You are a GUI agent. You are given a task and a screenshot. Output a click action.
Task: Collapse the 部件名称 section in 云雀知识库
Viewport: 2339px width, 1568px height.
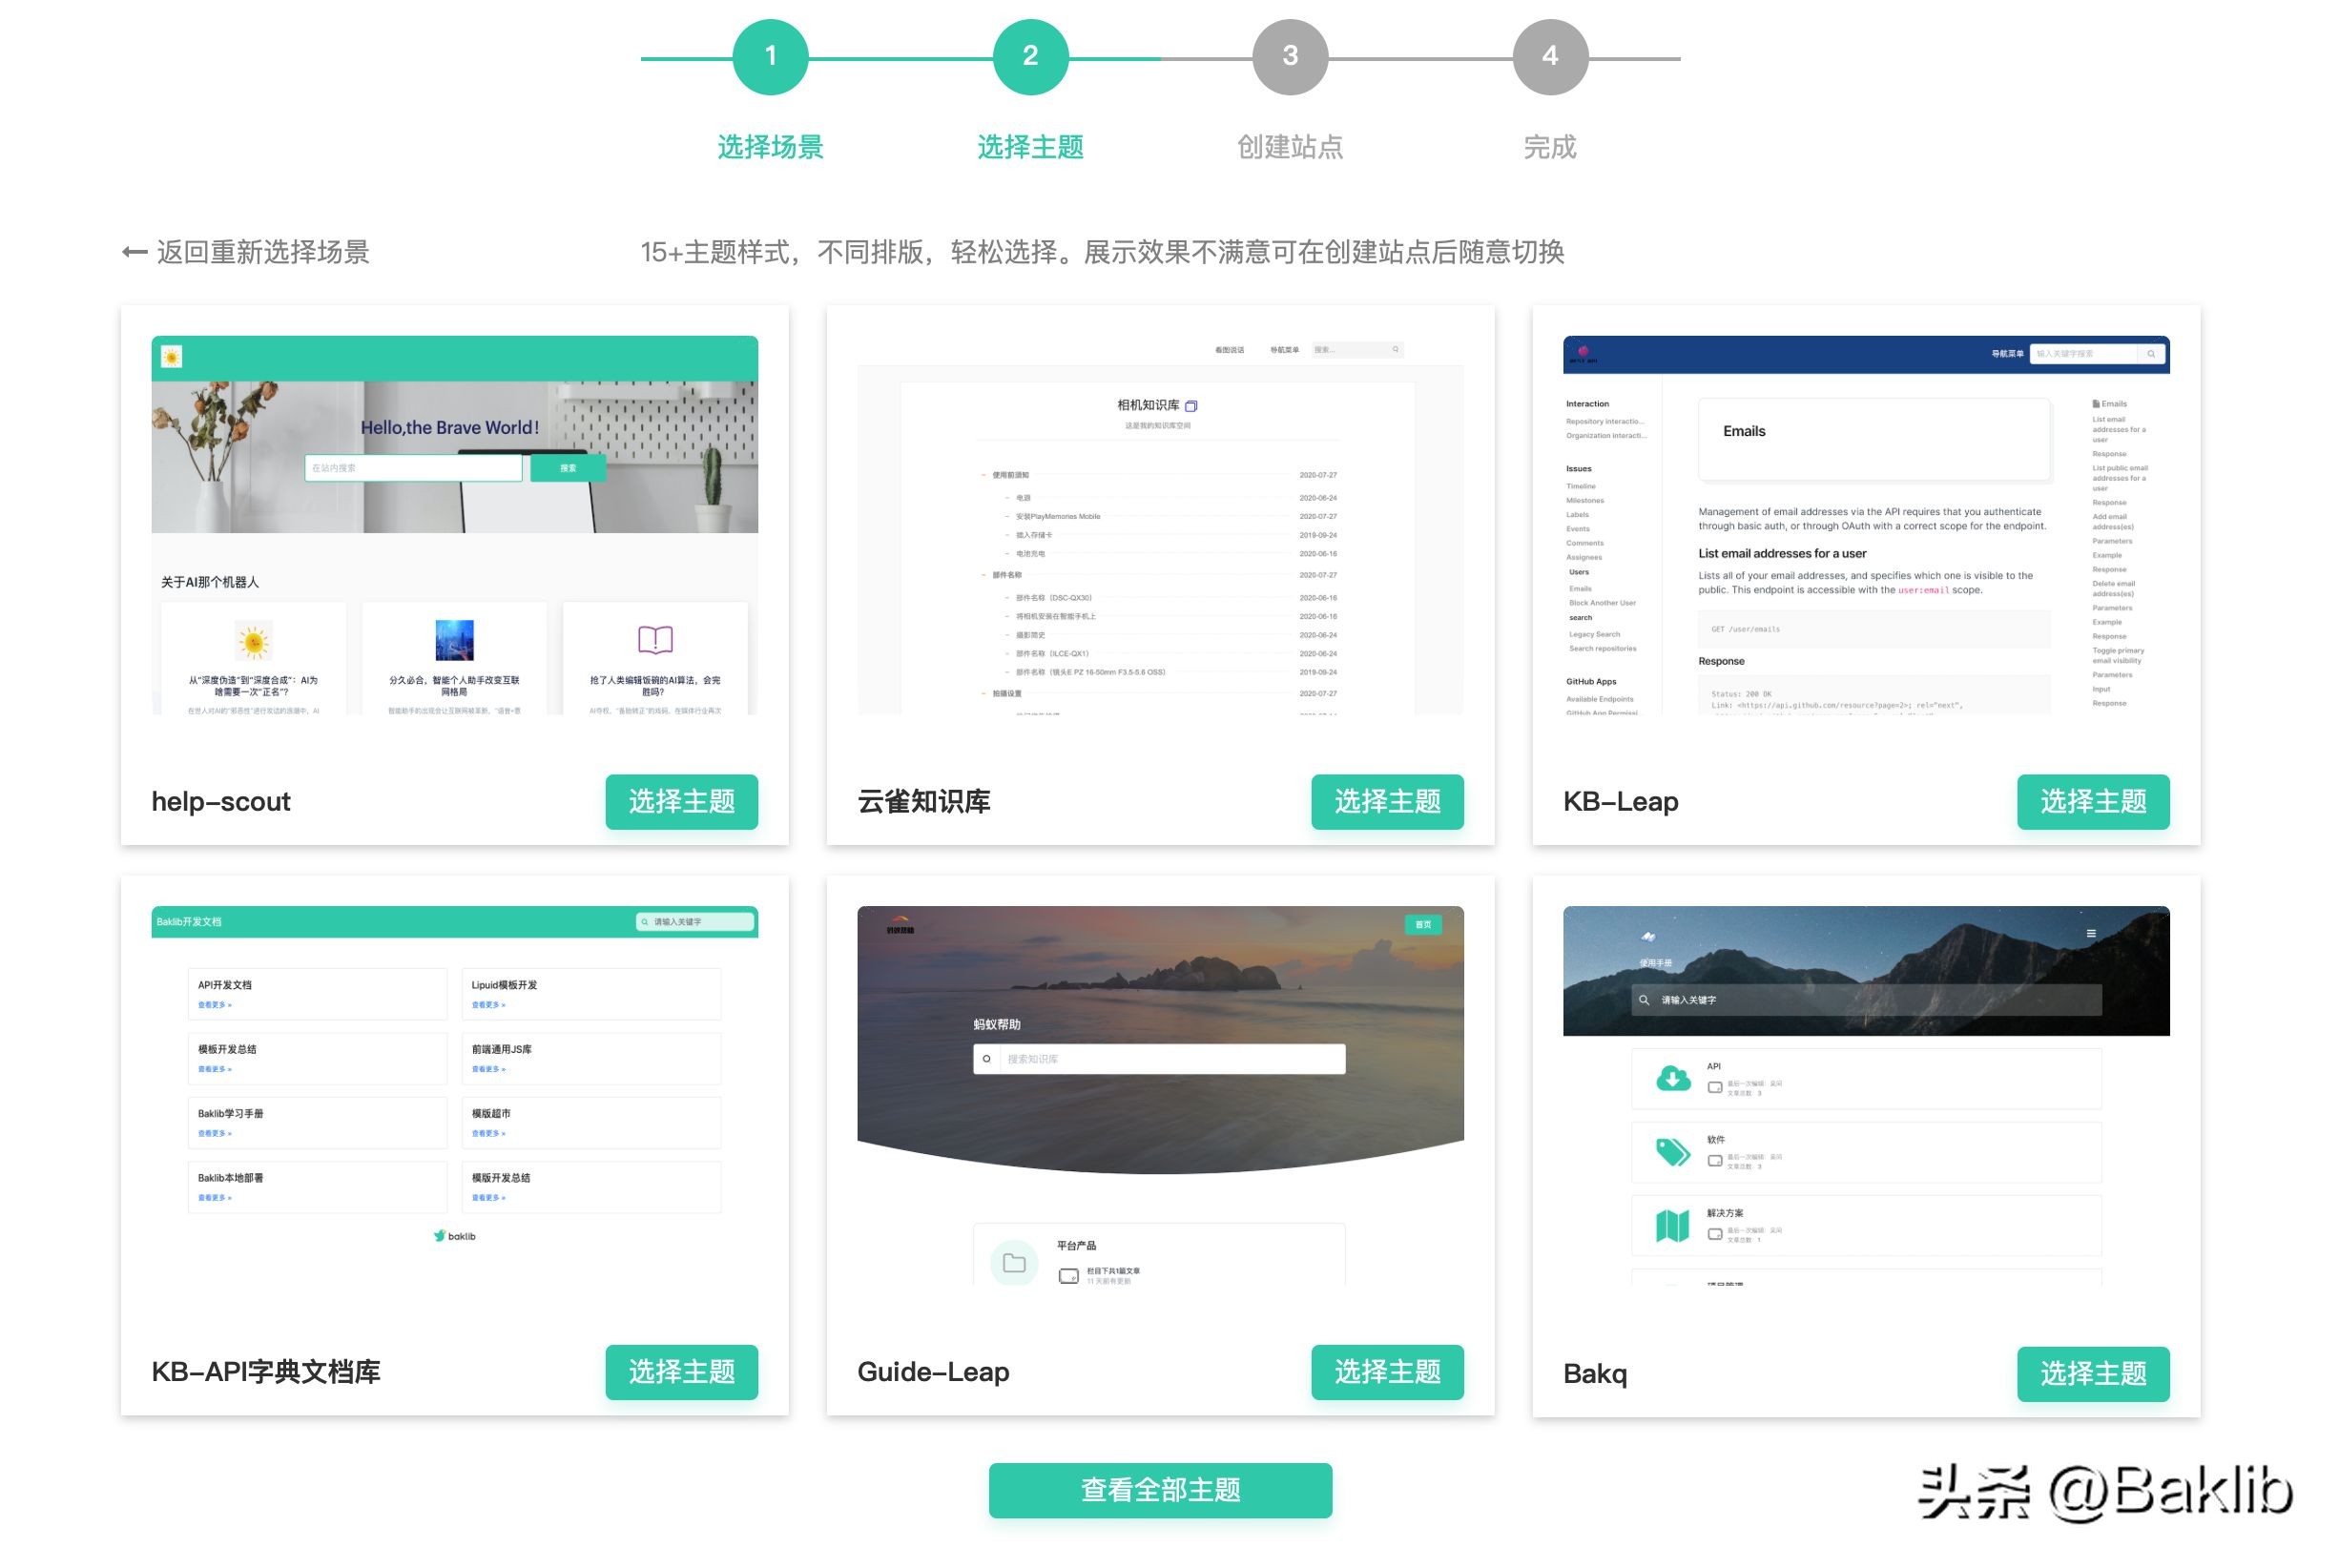pyautogui.click(x=983, y=575)
